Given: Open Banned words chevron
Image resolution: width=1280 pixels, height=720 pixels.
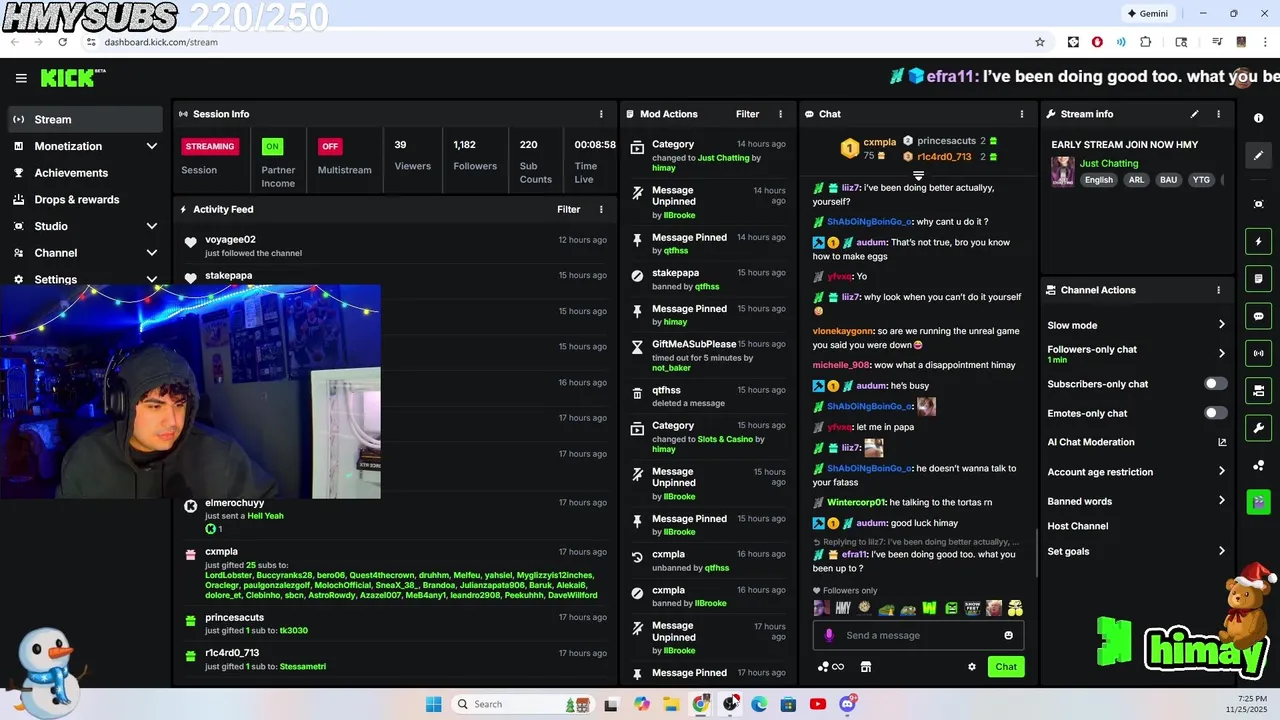Looking at the screenshot, I should click(x=1221, y=501).
